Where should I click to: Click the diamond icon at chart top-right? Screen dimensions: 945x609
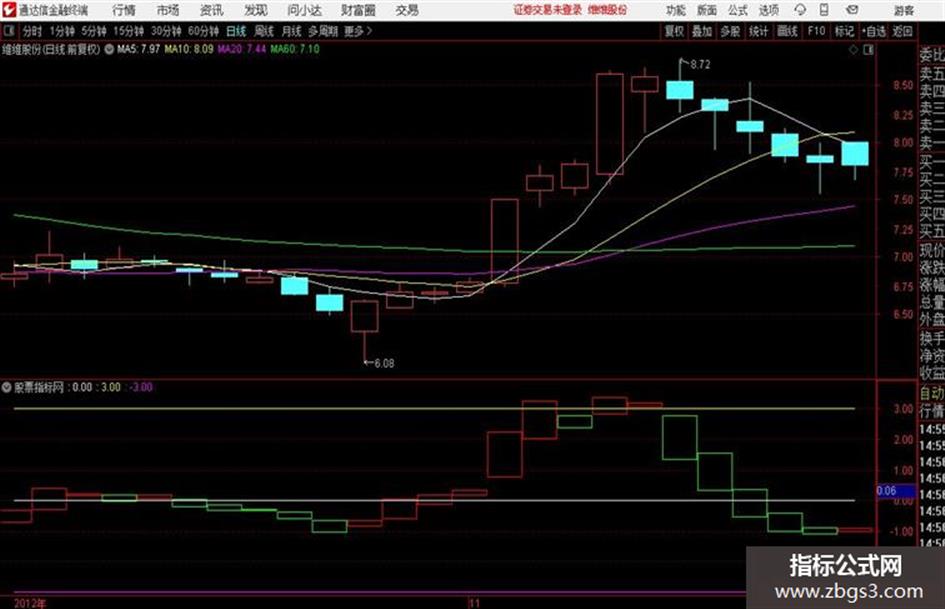(853, 50)
